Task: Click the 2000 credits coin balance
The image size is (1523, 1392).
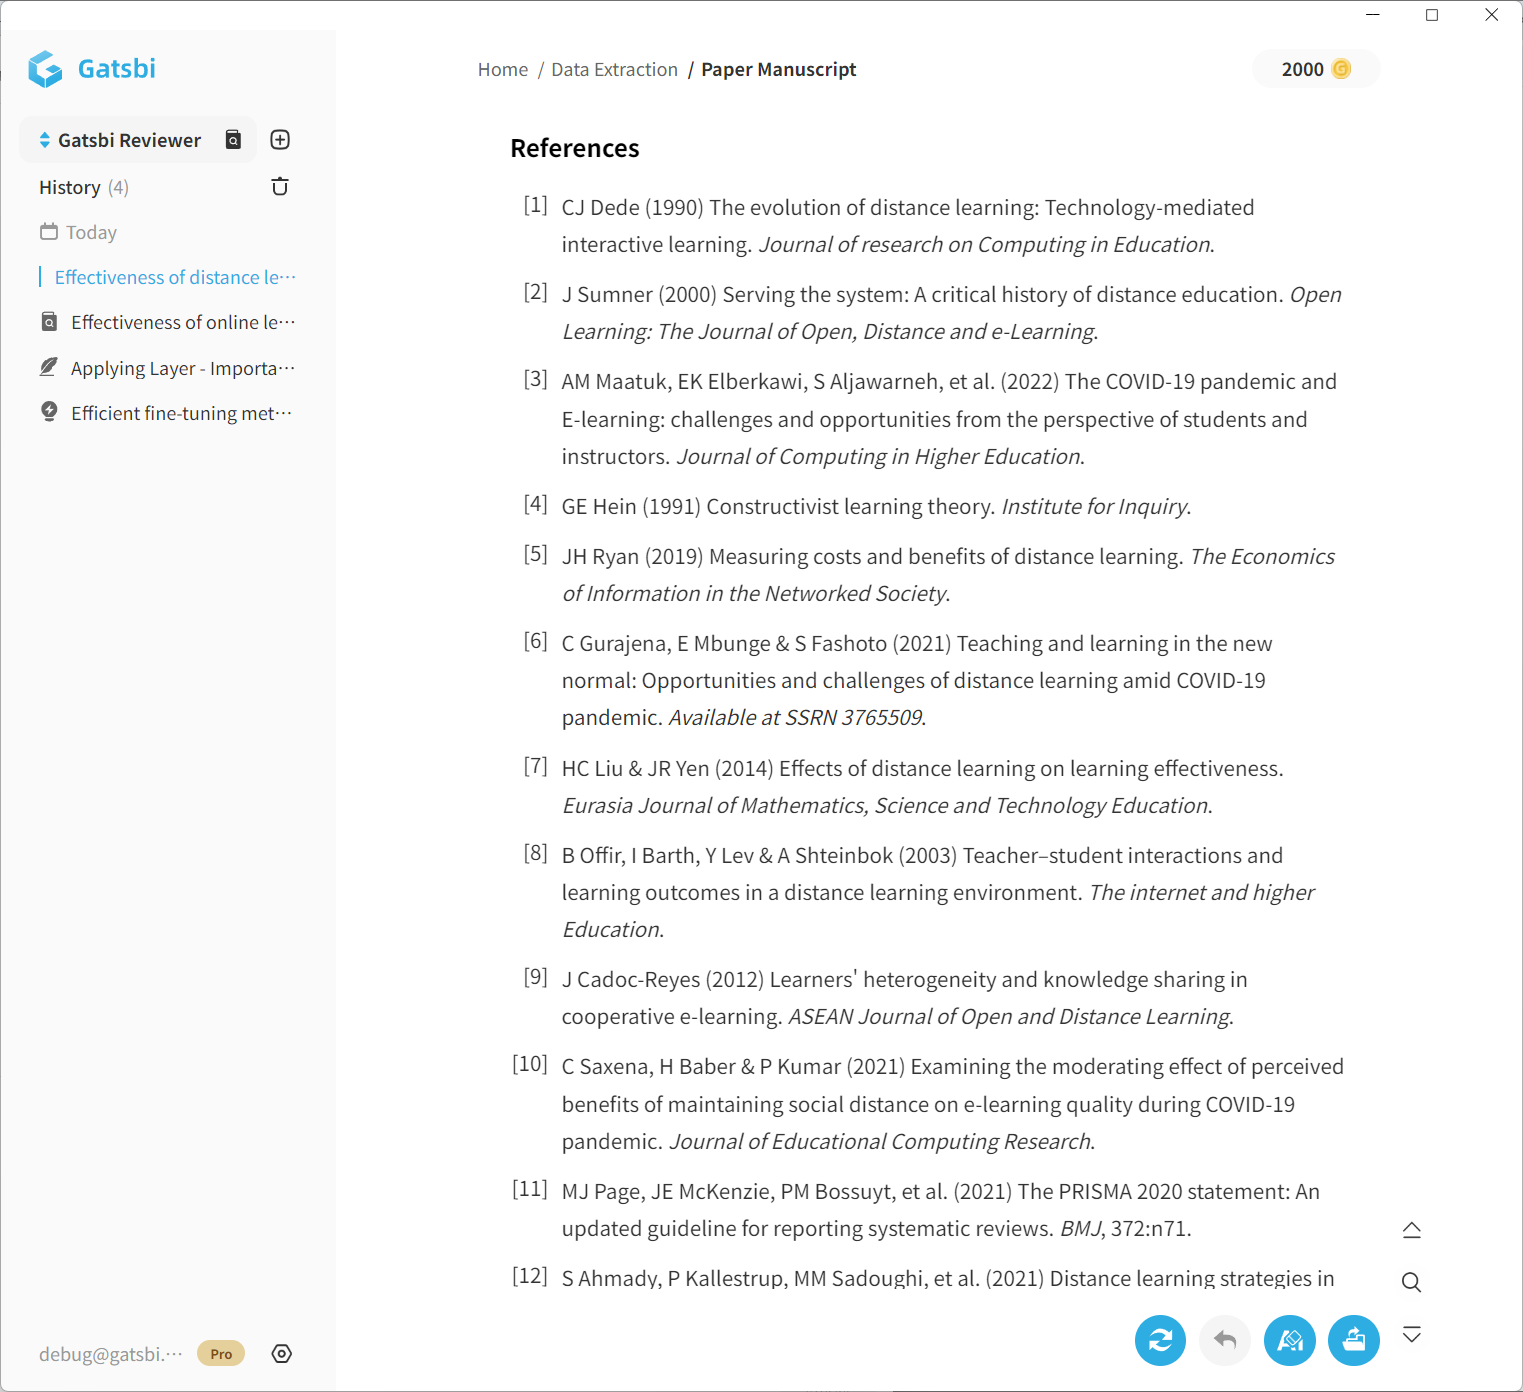Action: point(1315,69)
